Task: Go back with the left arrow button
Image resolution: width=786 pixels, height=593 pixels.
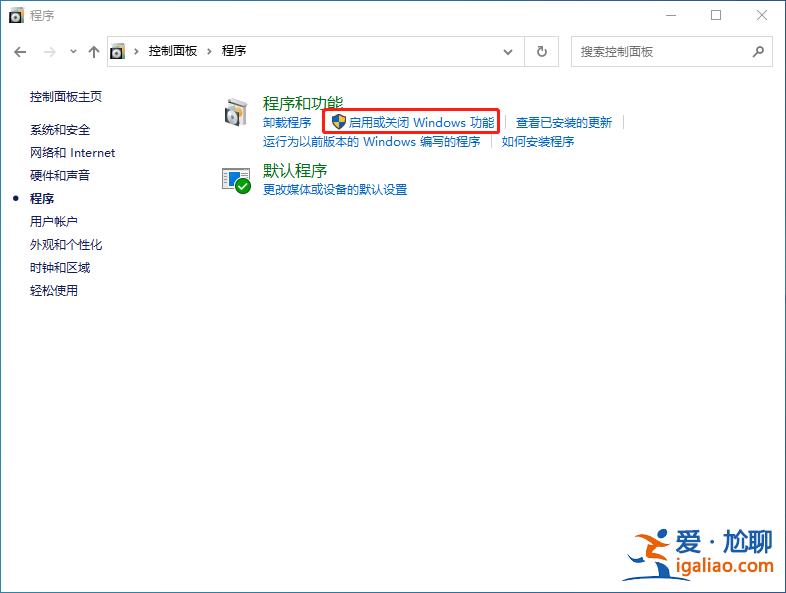Action: click(x=20, y=52)
